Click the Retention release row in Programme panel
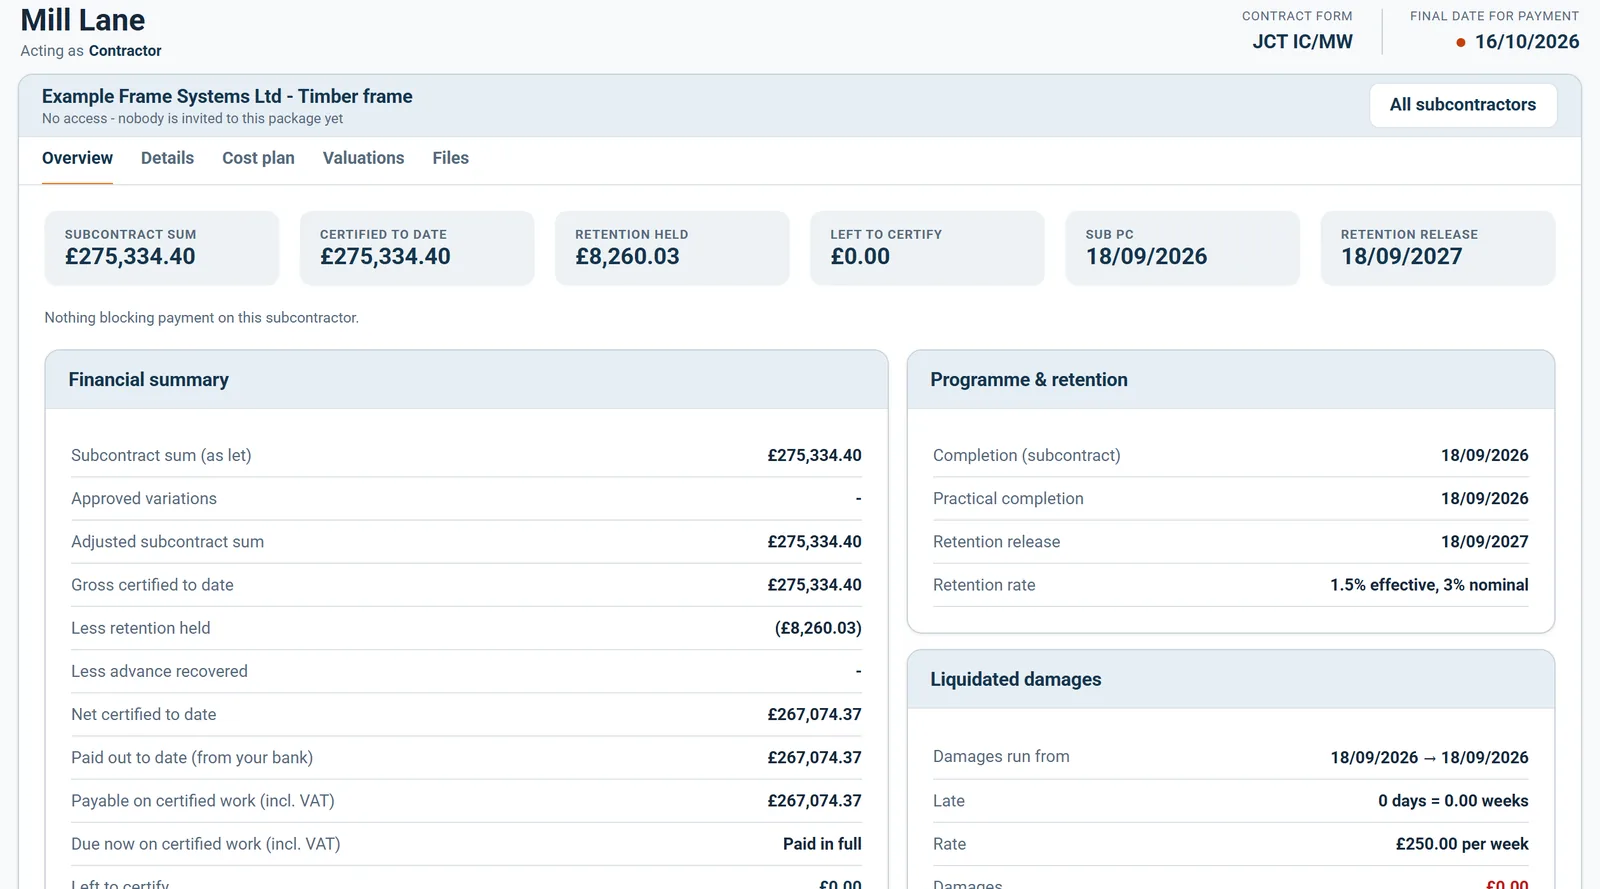This screenshot has height=889, width=1600. click(x=1230, y=542)
